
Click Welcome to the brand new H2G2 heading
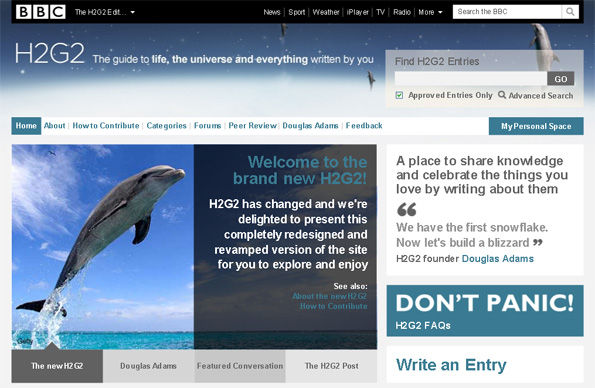tap(300, 170)
